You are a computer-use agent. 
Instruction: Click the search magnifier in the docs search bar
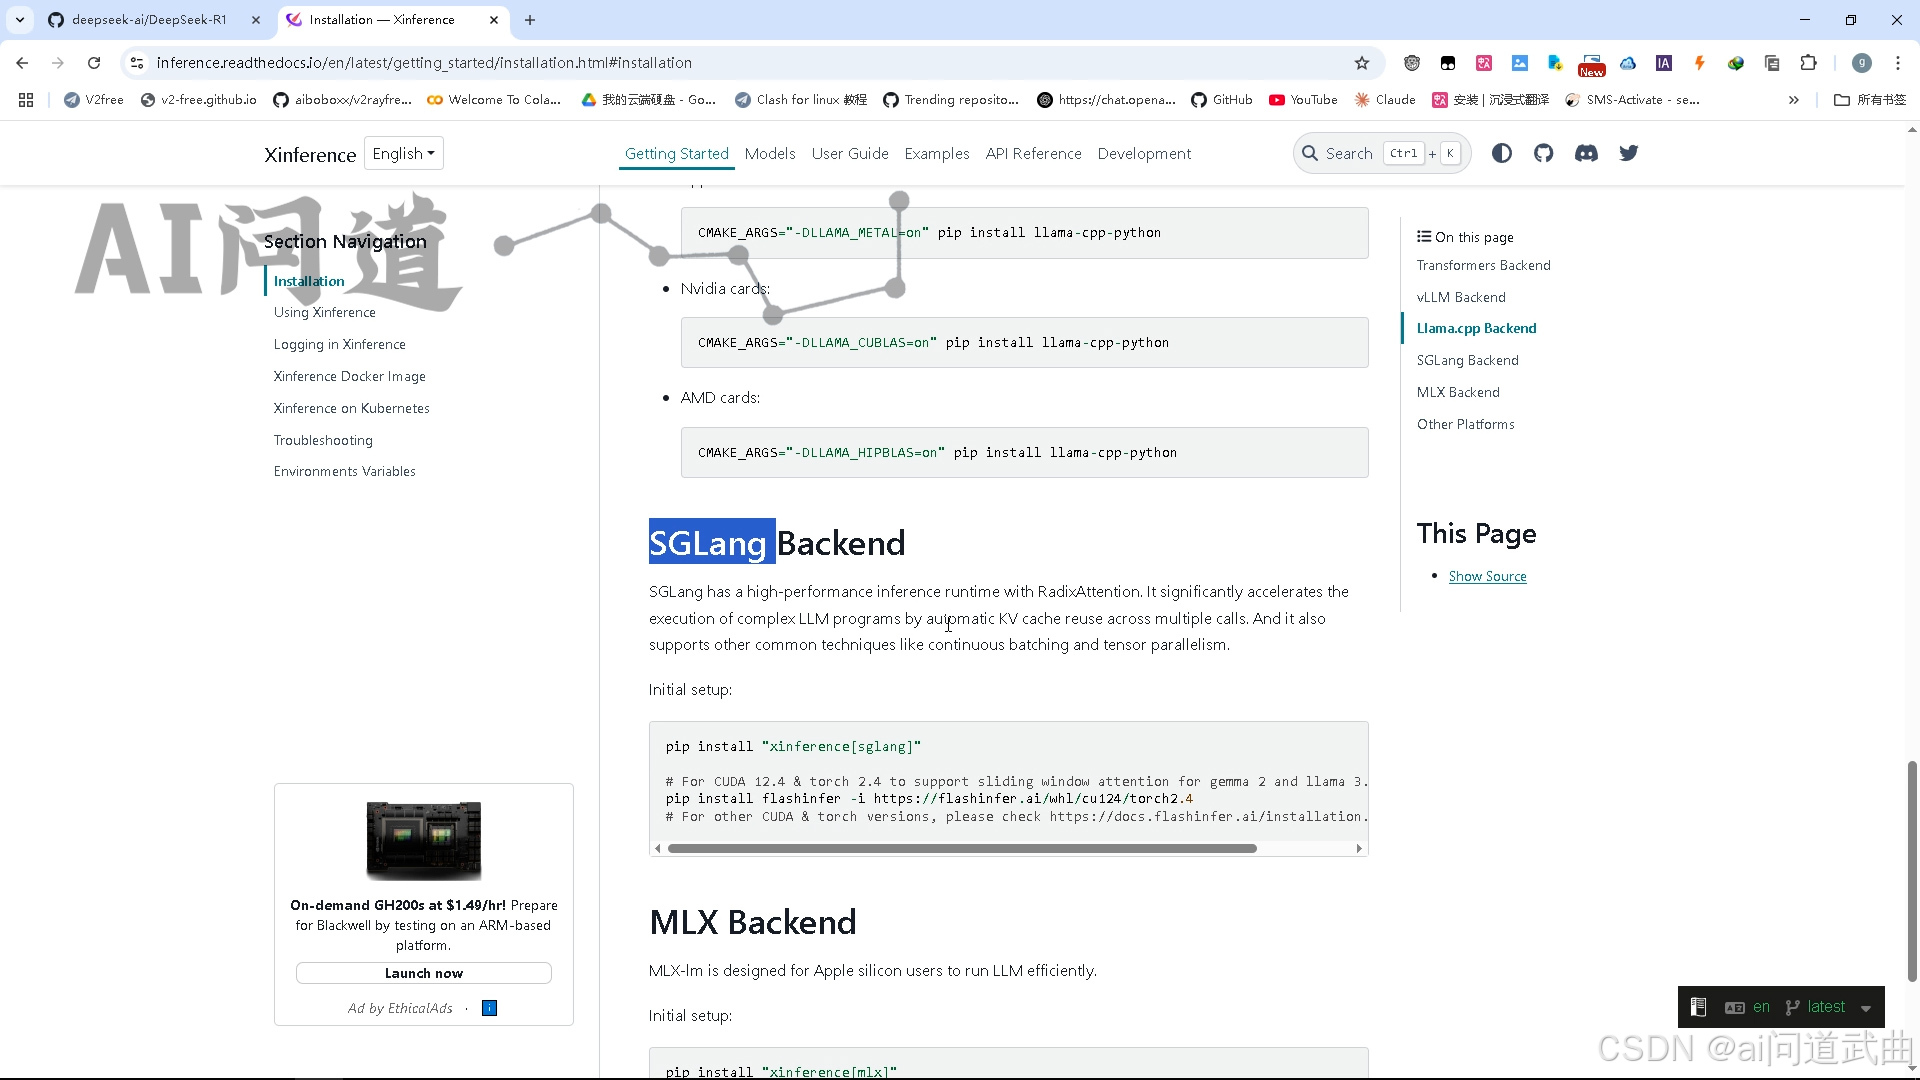point(1311,153)
